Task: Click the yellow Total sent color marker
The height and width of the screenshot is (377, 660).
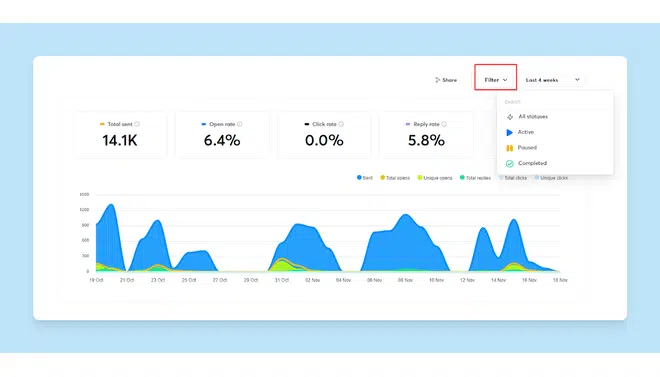Action: (102, 124)
